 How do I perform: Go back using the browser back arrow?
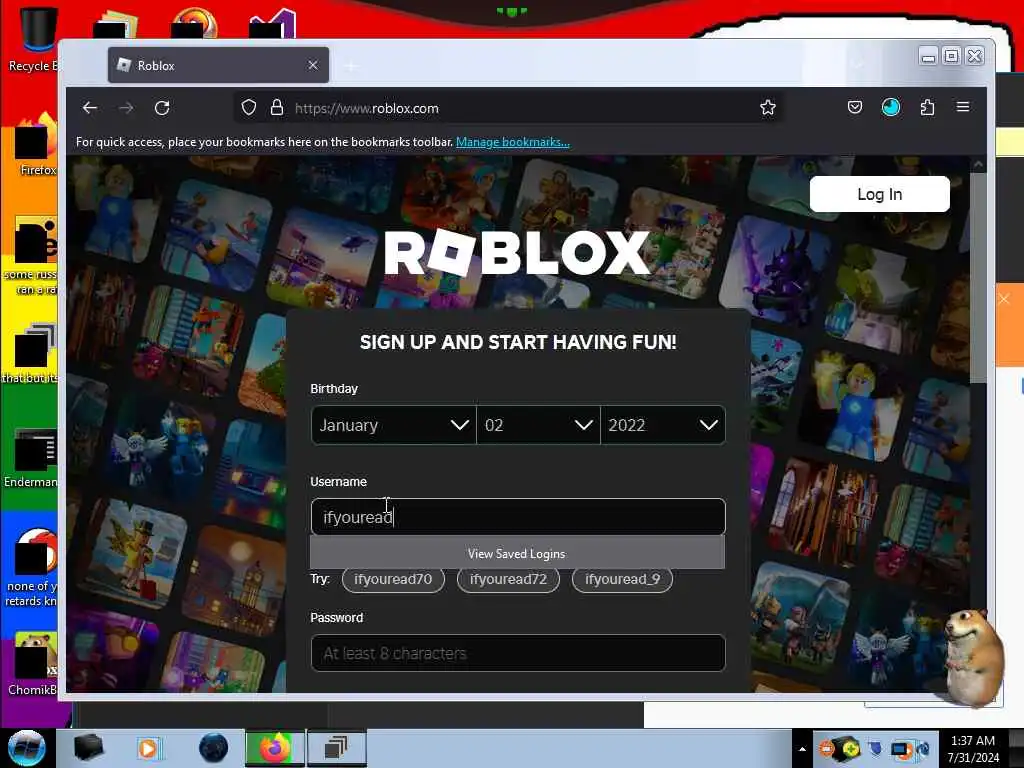pos(90,108)
